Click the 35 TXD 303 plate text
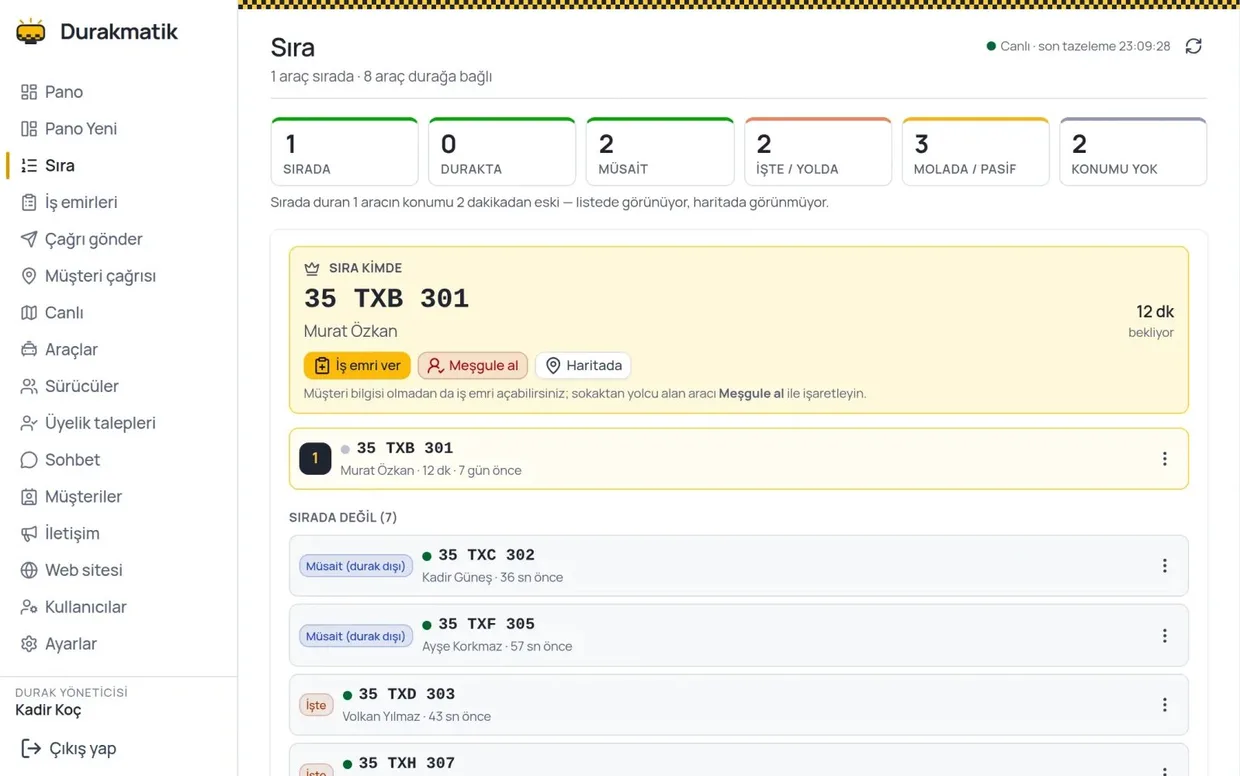The width and height of the screenshot is (1240, 776). point(406,694)
